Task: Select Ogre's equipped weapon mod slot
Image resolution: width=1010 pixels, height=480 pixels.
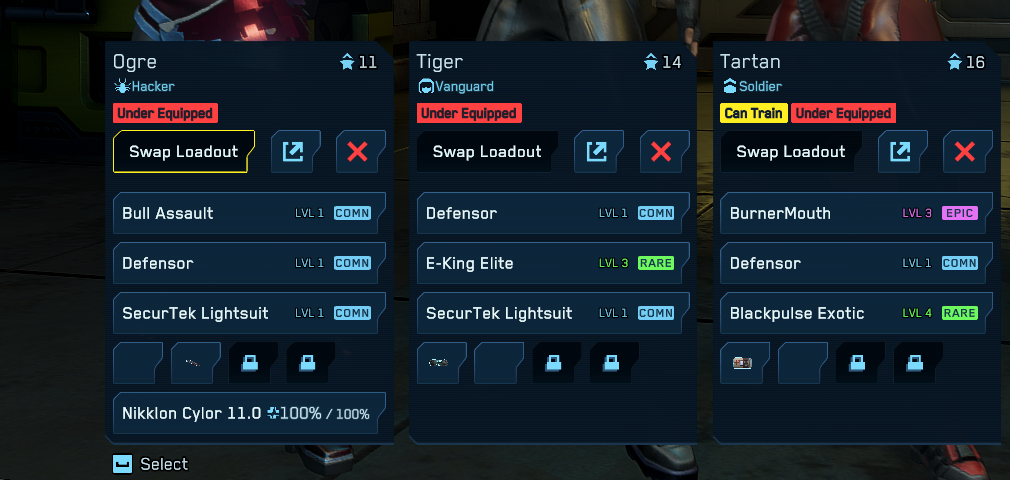Action: 196,363
